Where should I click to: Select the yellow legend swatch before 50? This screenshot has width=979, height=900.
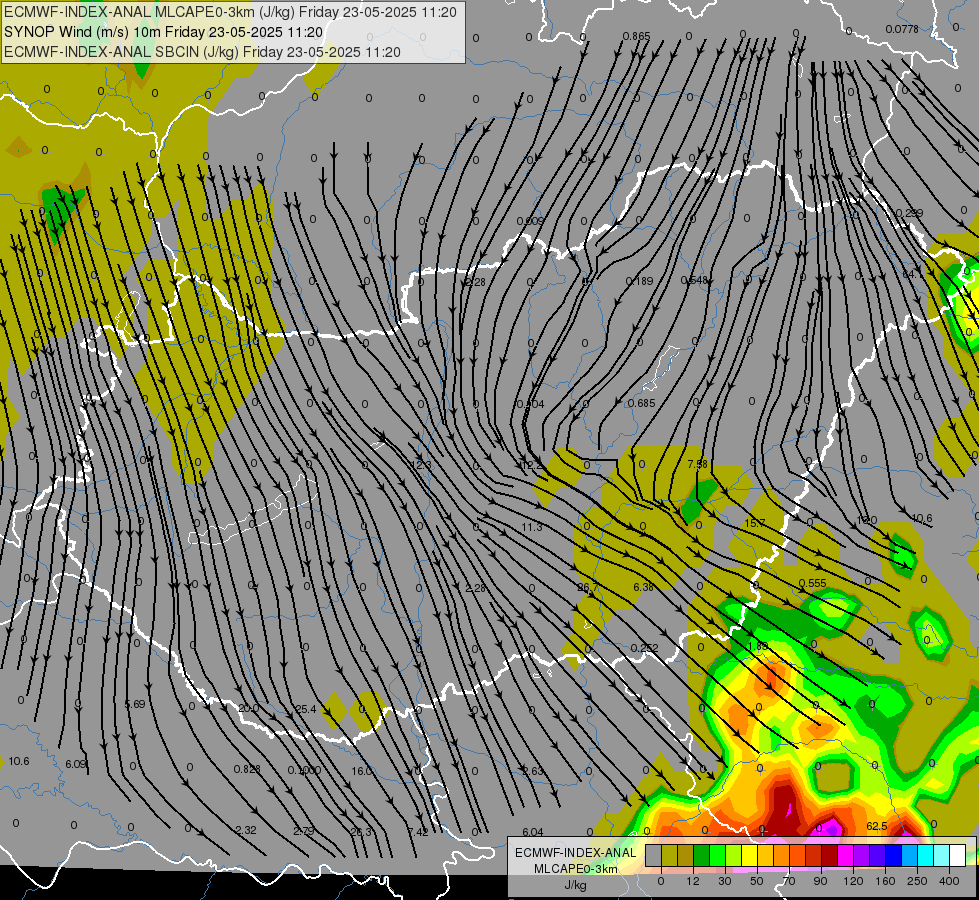(750, 855)
